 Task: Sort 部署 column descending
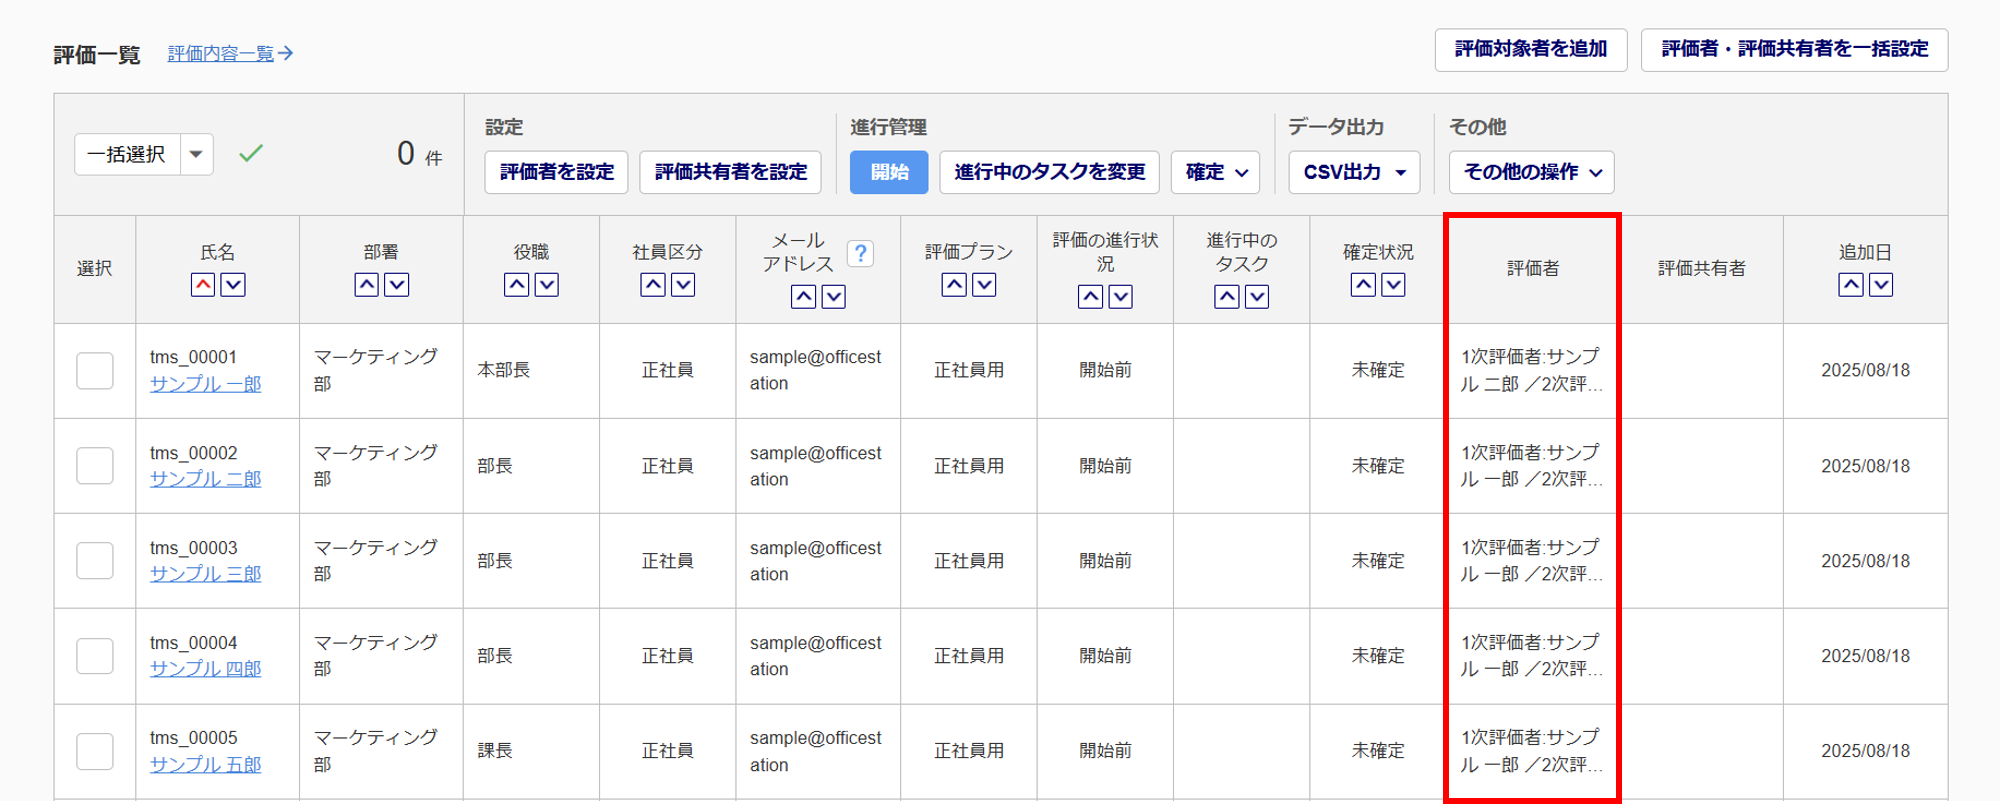click(397, 285)
